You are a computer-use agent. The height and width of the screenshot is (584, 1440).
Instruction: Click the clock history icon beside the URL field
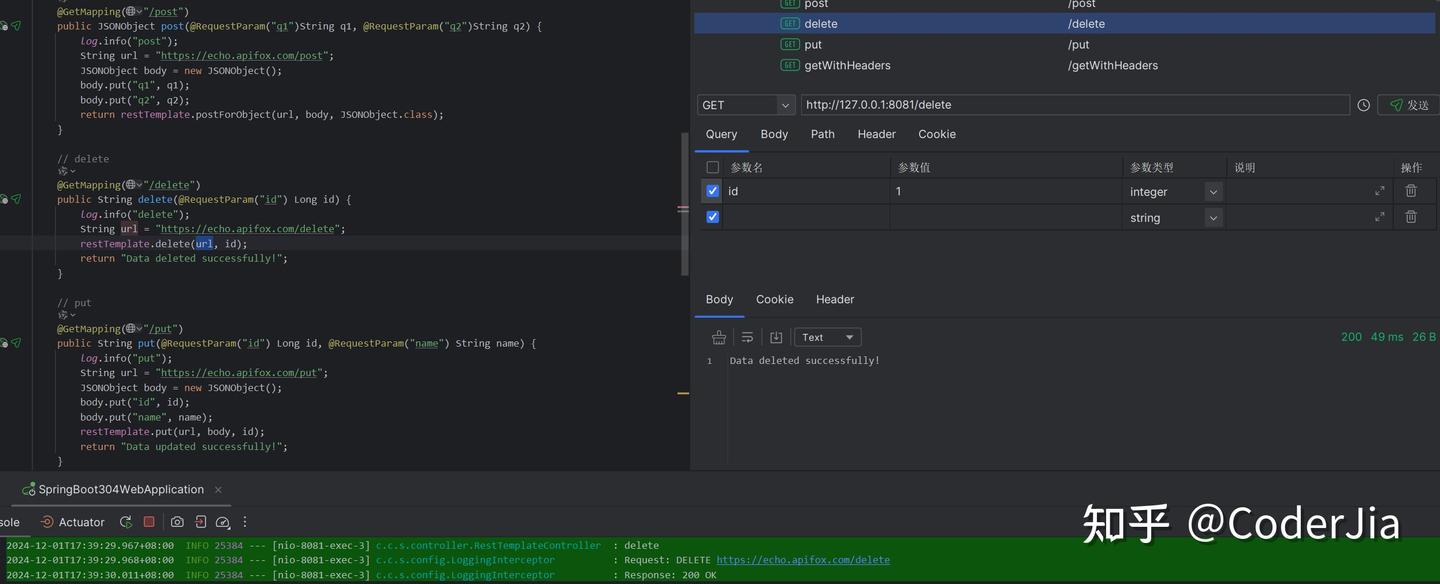[x=1362, y=104]
